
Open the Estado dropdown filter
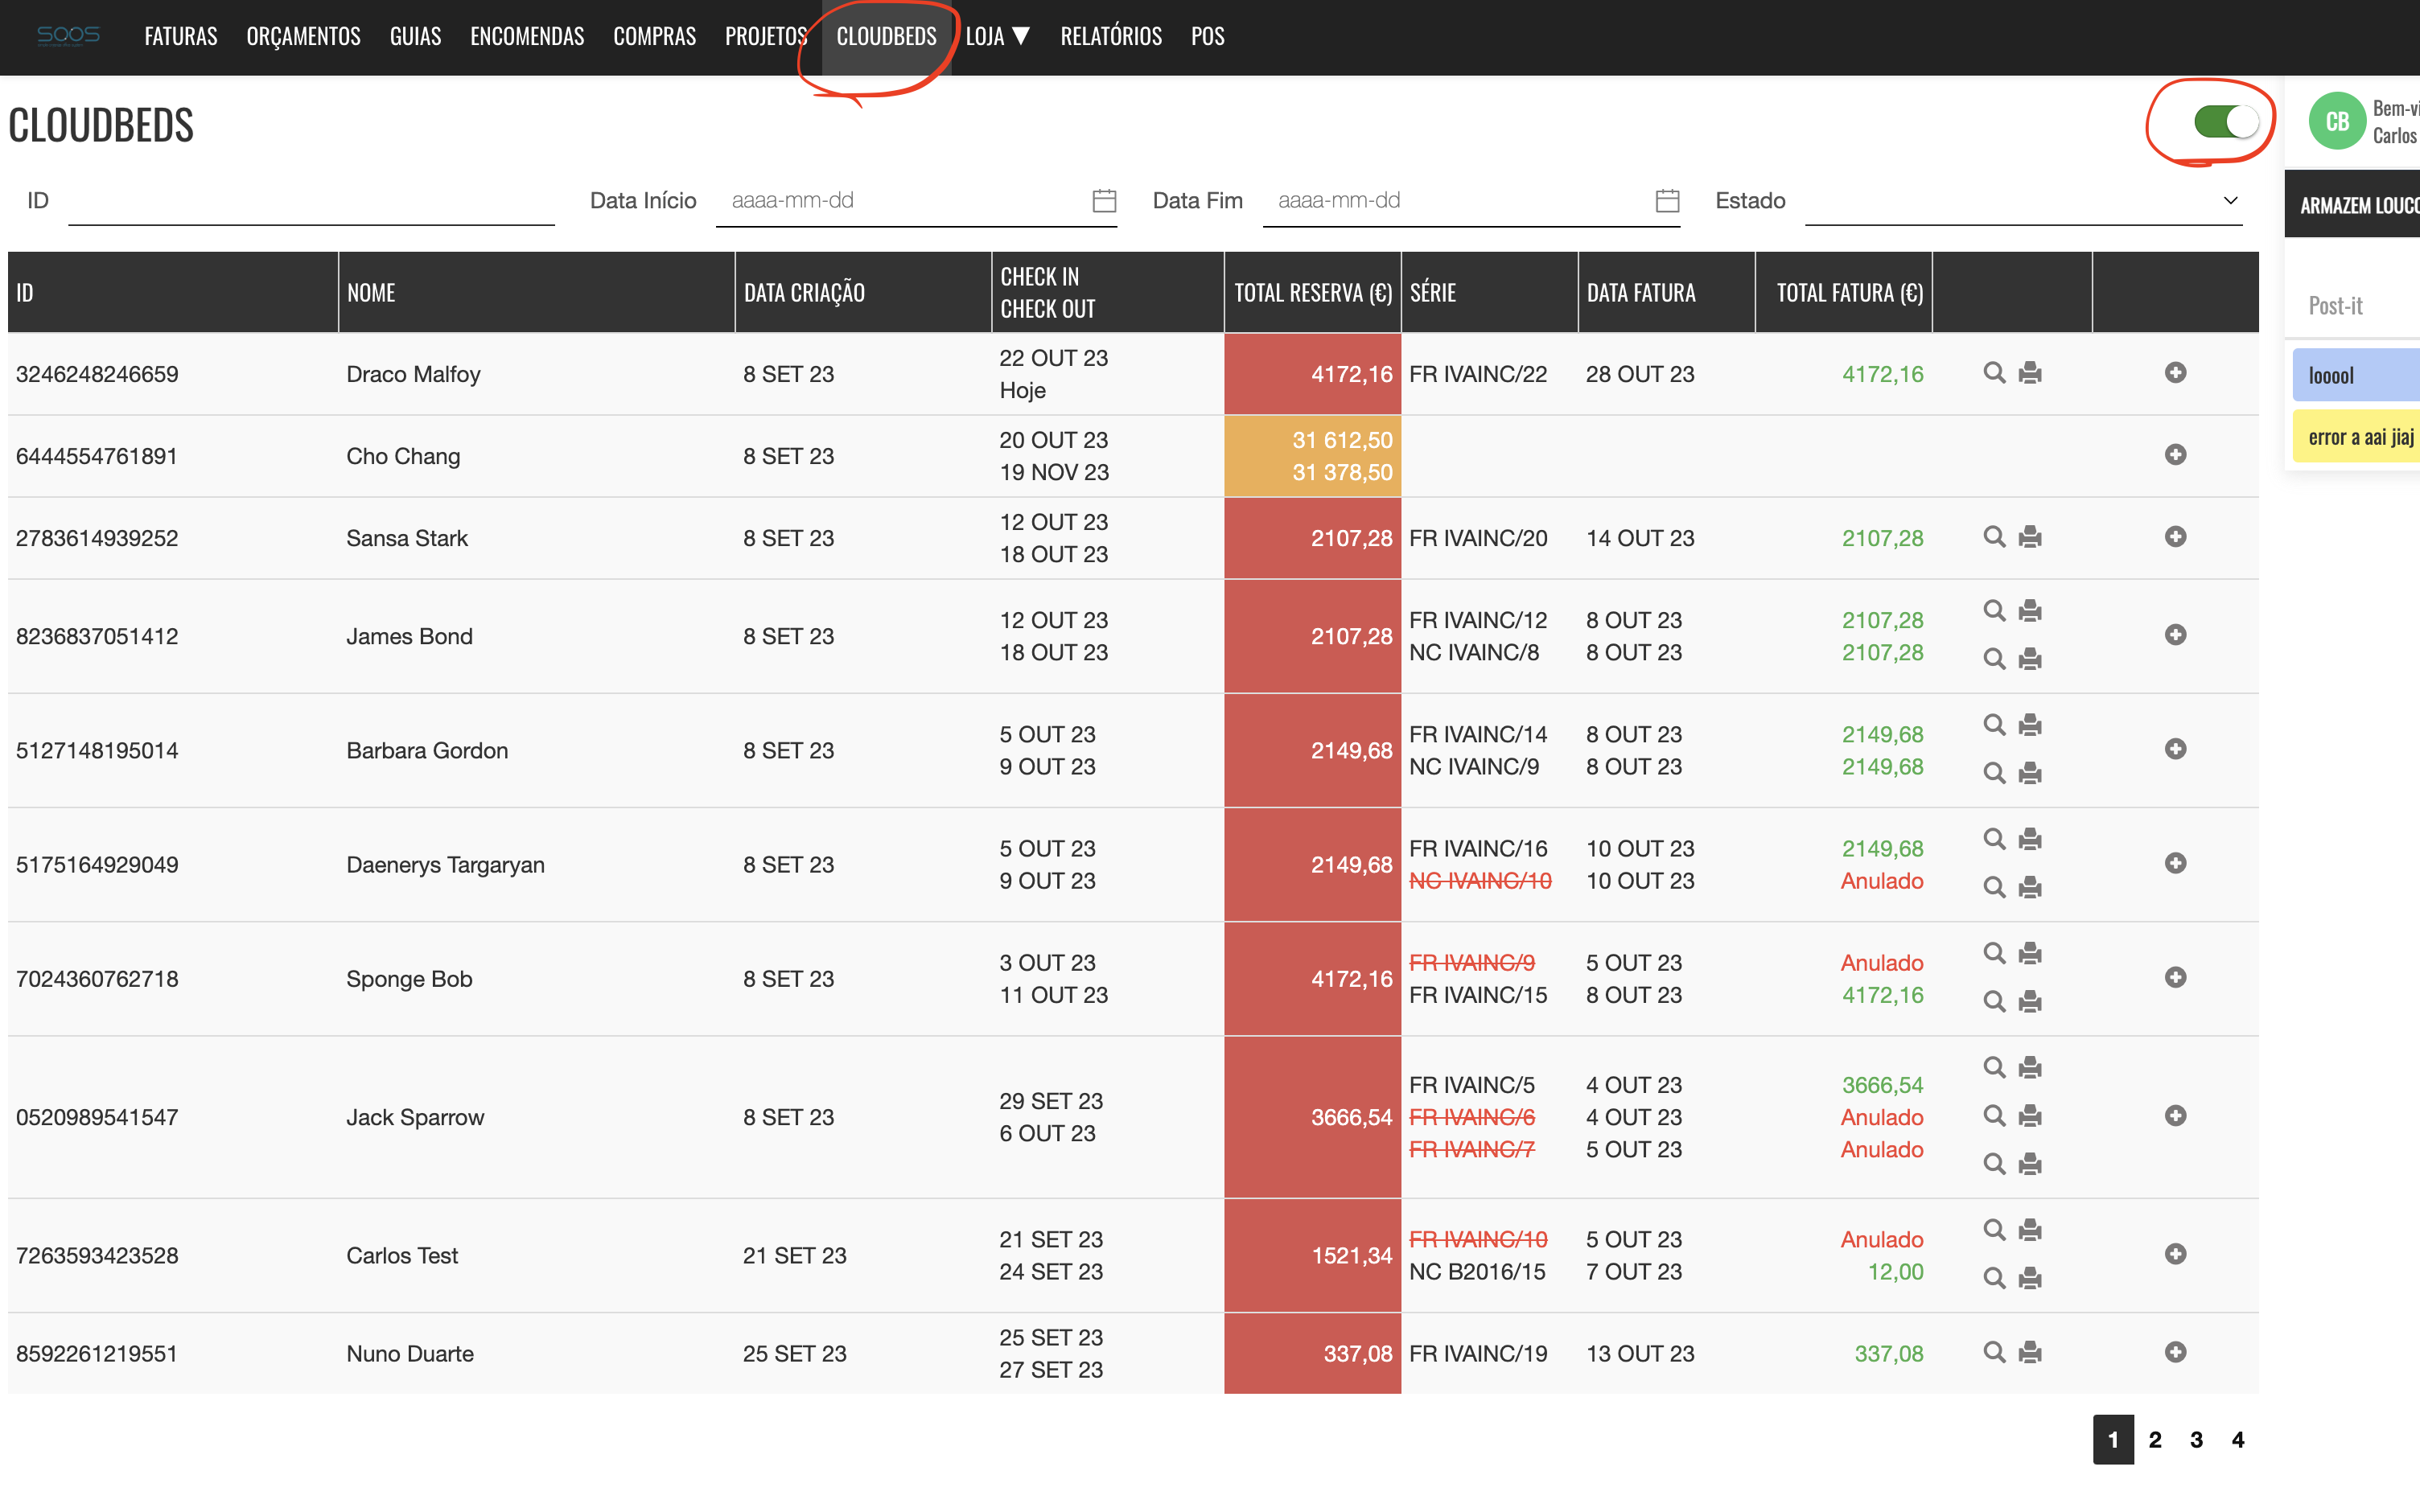[2022, 201]
